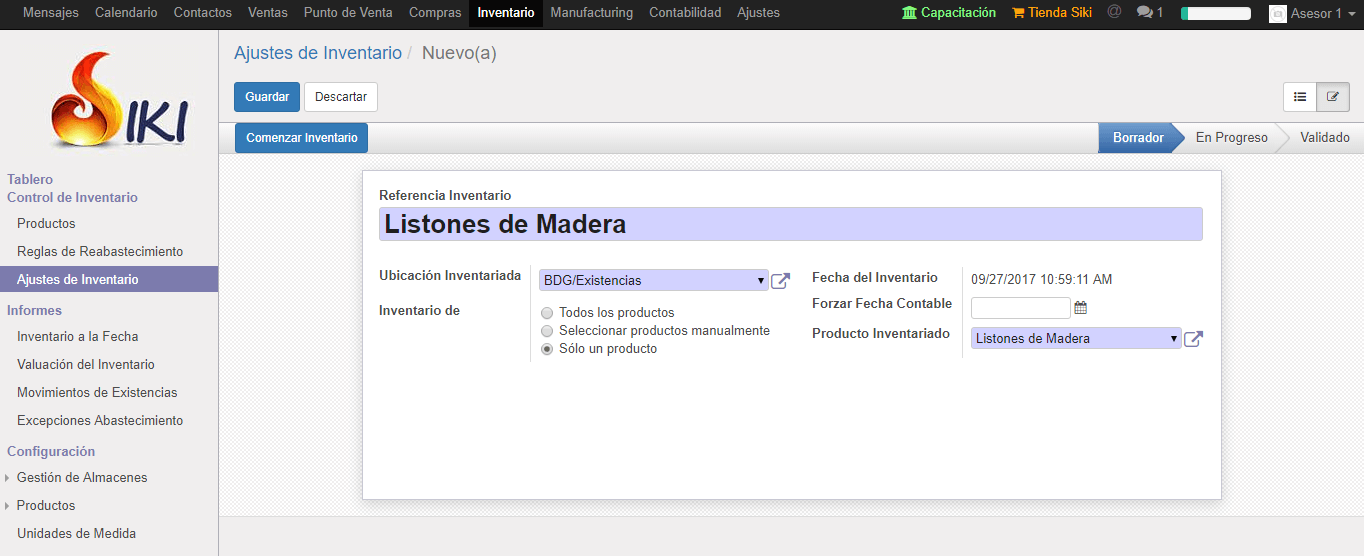Expand Gestión de Almacenes section

[x=82, y=477]
